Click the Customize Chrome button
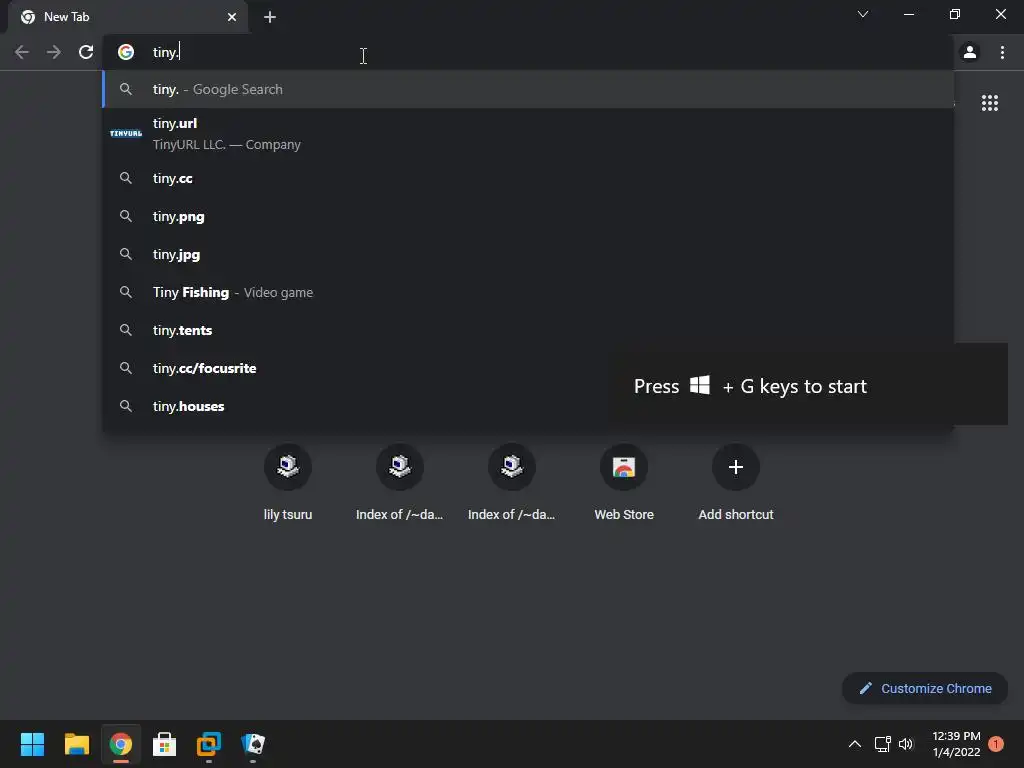The height and width of the screenshot is (768, 1024). click(925, 688)
